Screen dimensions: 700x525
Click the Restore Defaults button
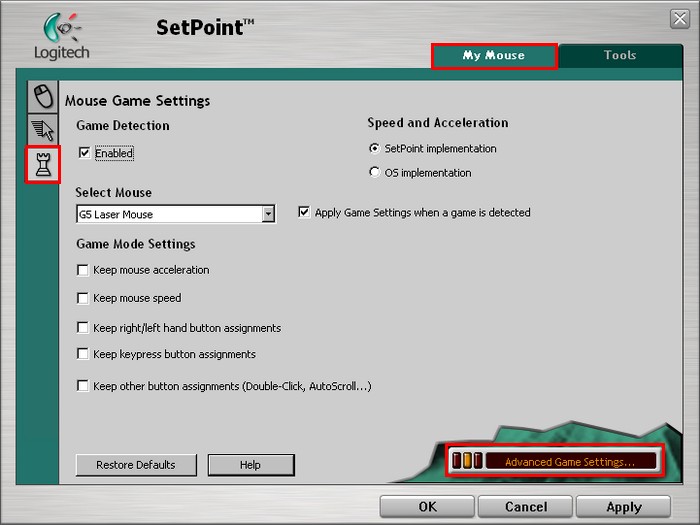point(136,465)
